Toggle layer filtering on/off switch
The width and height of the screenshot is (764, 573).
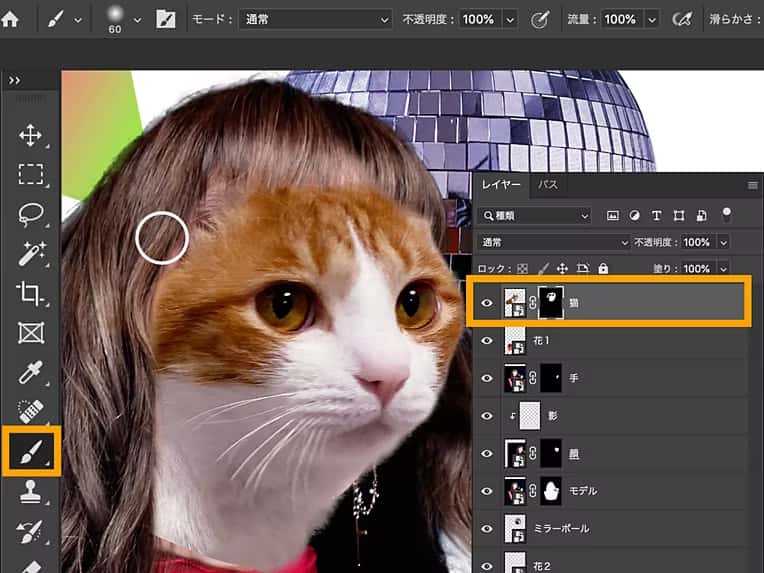(x=726, y=214)
